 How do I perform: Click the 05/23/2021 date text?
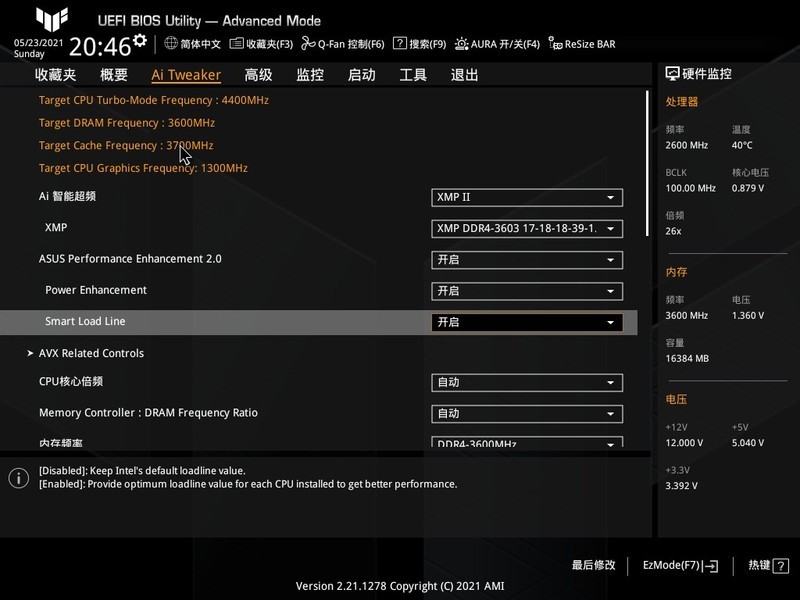pyautogui.click(x=38, y=43)
